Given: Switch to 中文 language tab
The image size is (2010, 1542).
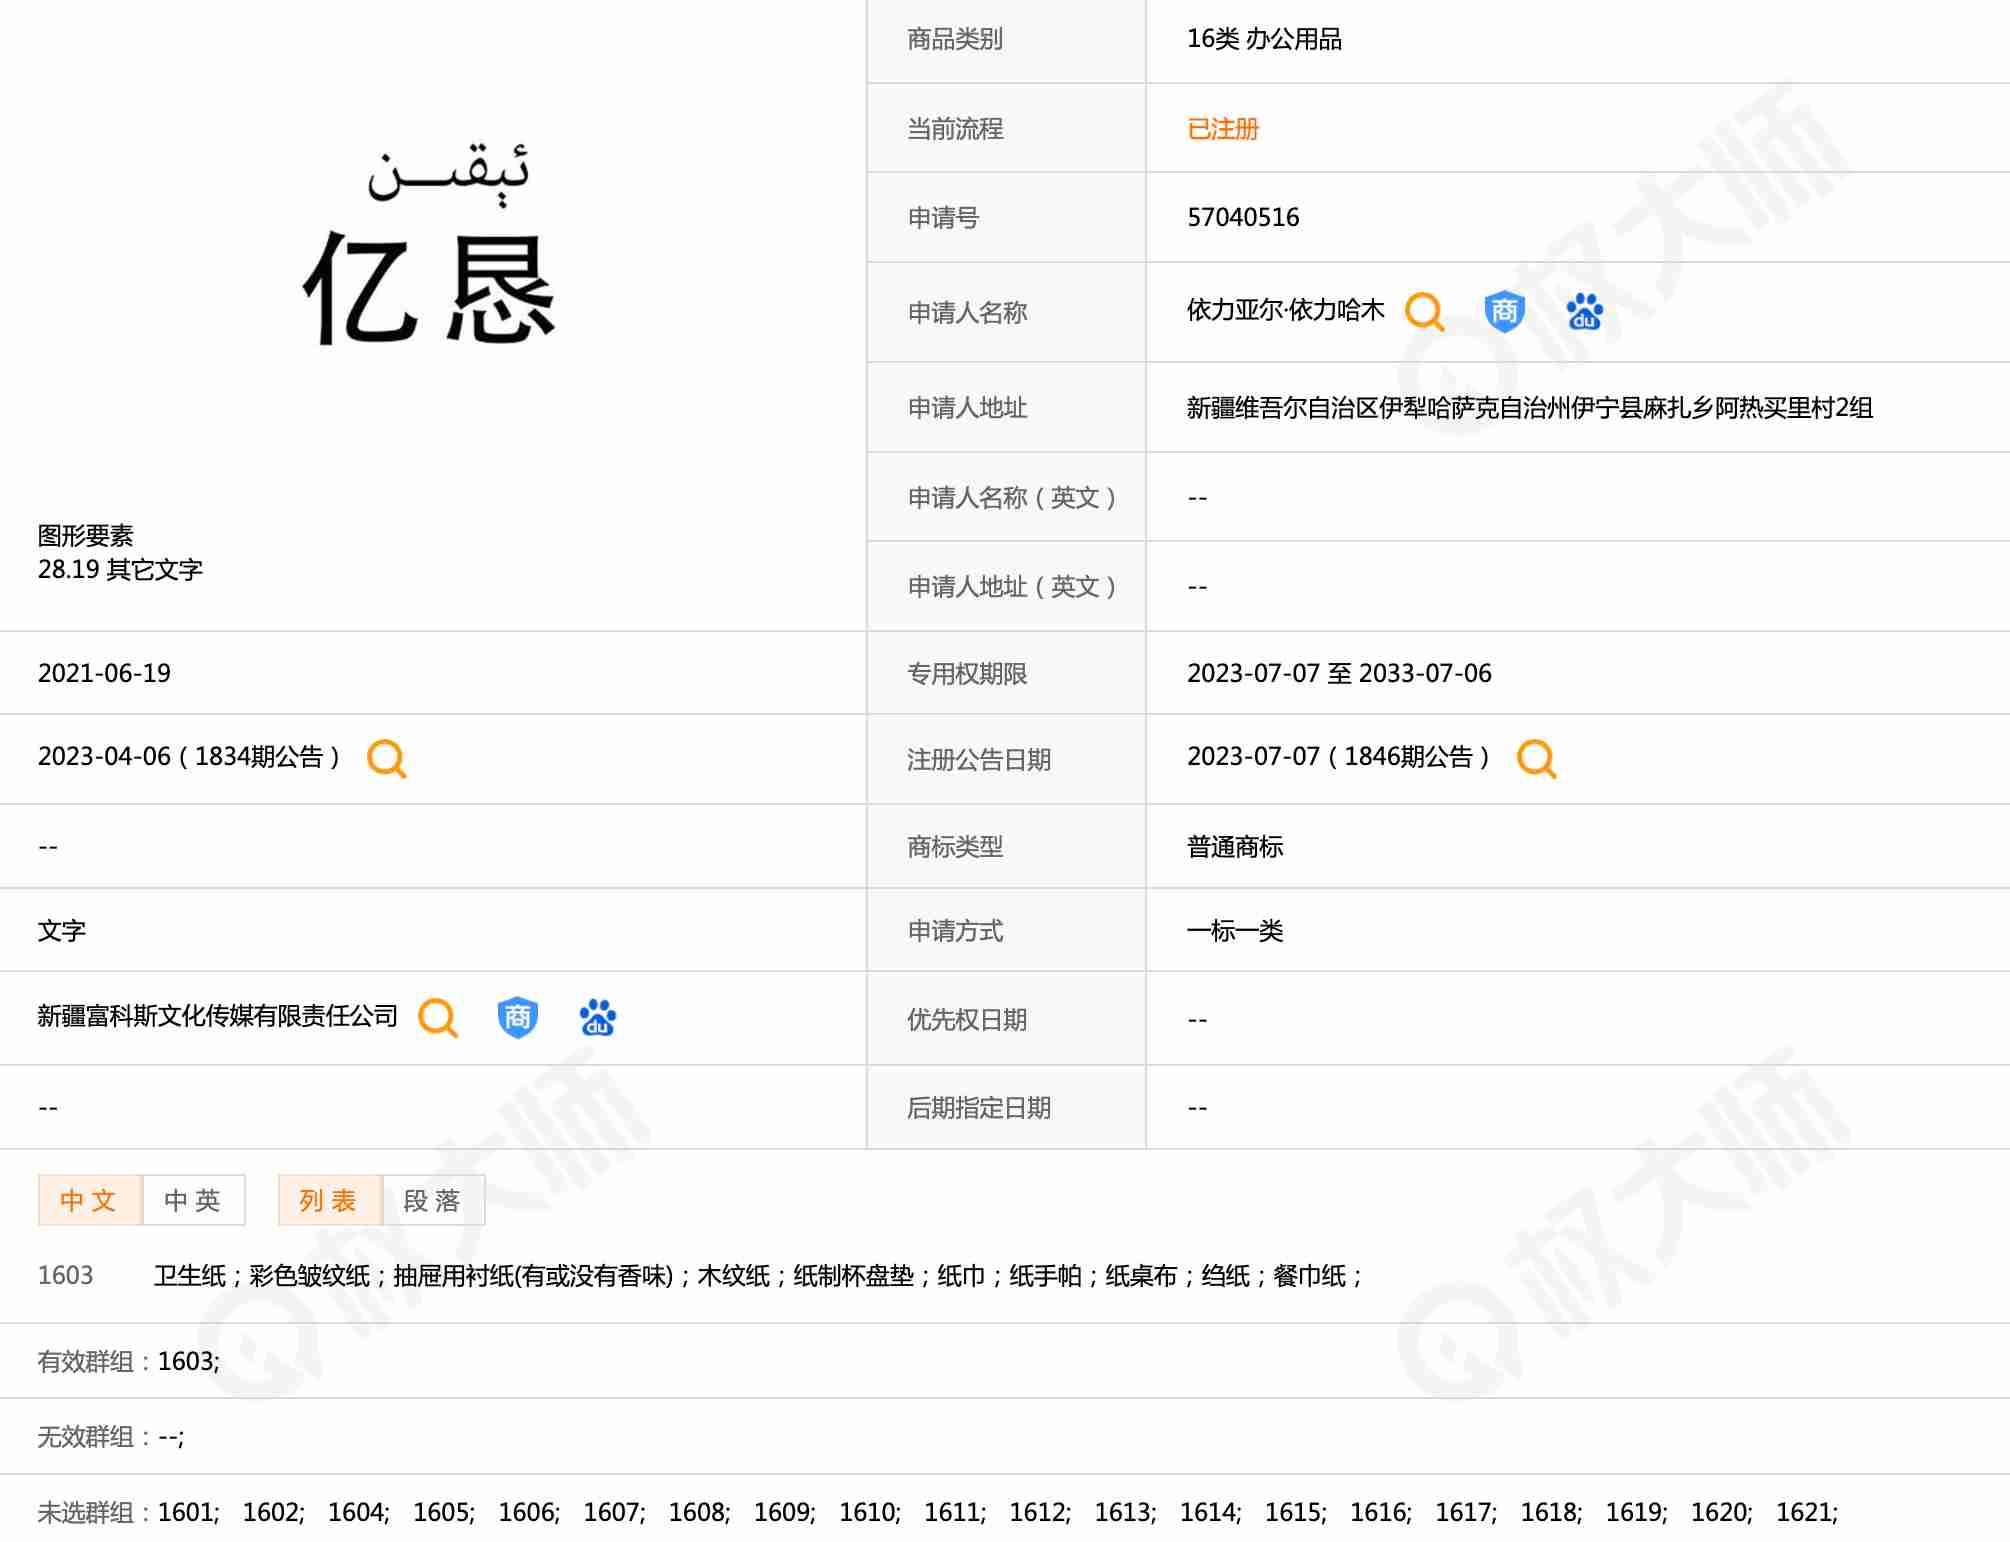Looking at the screenshot, I should pyautogui.click(x=89, y=1200).
